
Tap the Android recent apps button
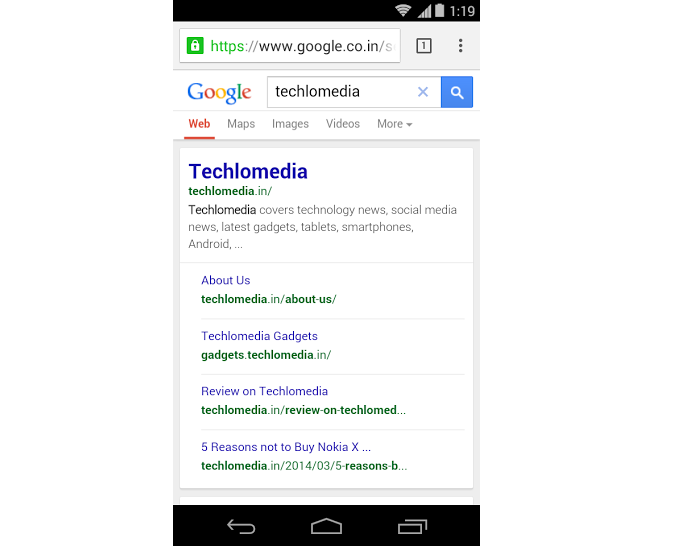412,526
